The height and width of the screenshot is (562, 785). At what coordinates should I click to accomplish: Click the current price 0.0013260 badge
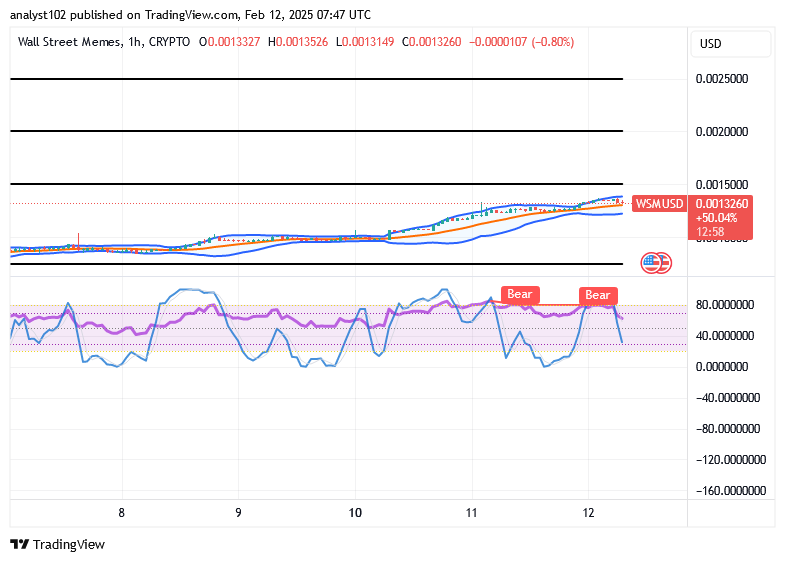pyautogui.click(x=721, y=204)
